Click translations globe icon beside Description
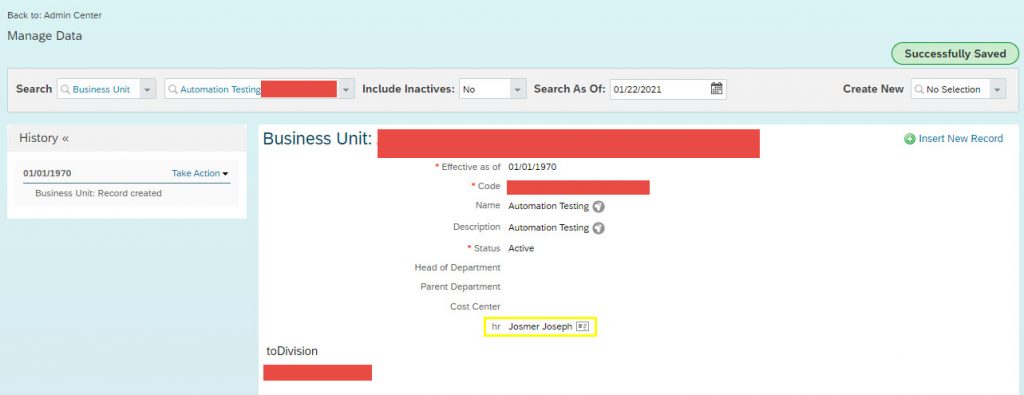Viewport: 1024px width, 395px height. tap(598, 228)
